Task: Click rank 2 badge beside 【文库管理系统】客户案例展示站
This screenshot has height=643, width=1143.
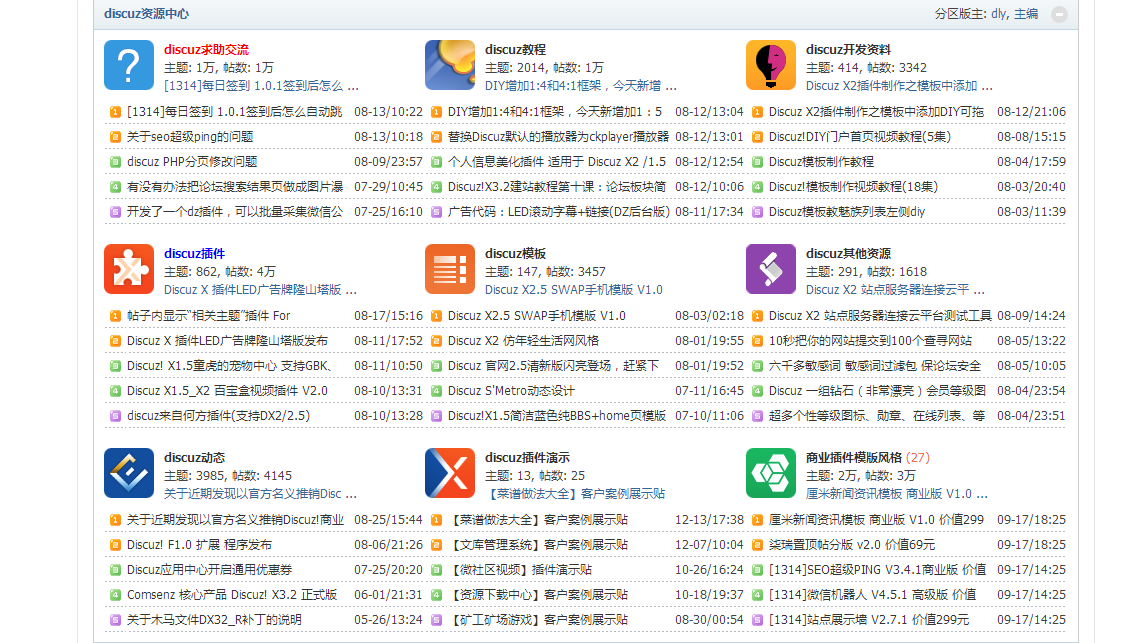Action: click(436, 545)
